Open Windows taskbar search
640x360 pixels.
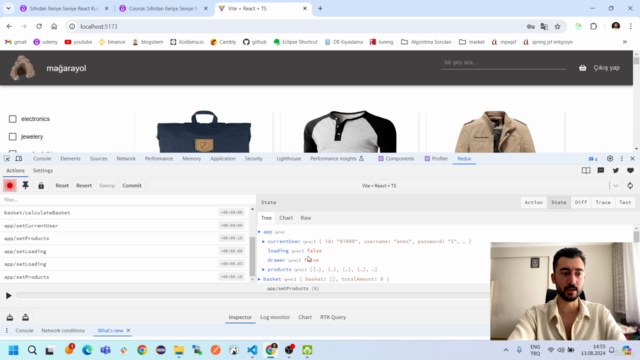32,350
